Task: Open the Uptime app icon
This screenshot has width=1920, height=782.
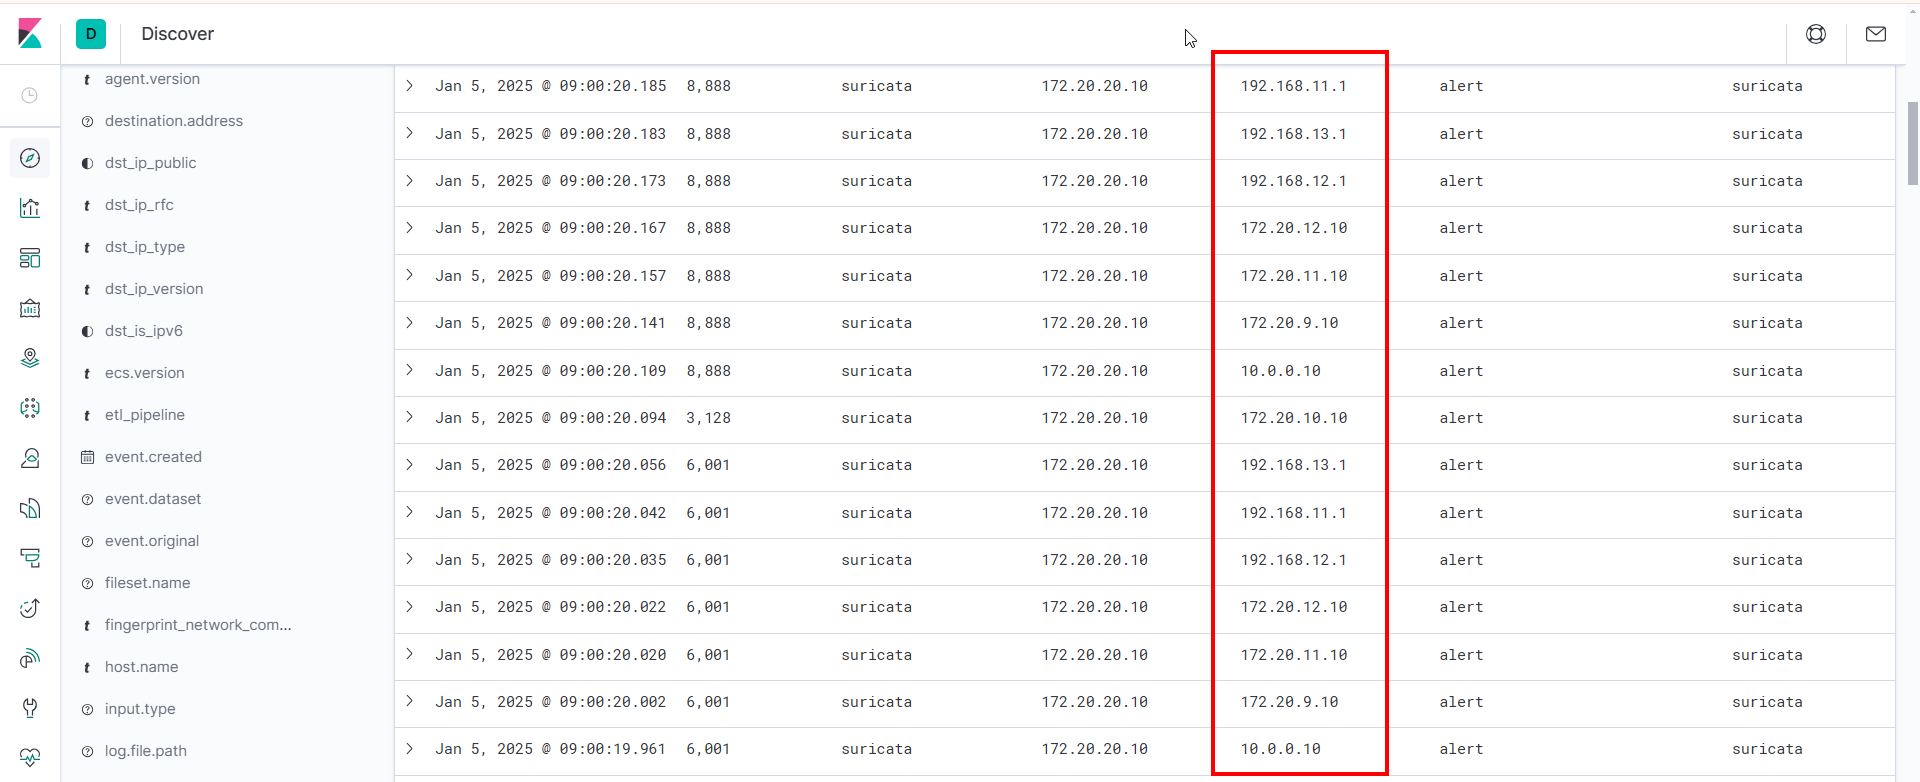Action: point(30,608)
